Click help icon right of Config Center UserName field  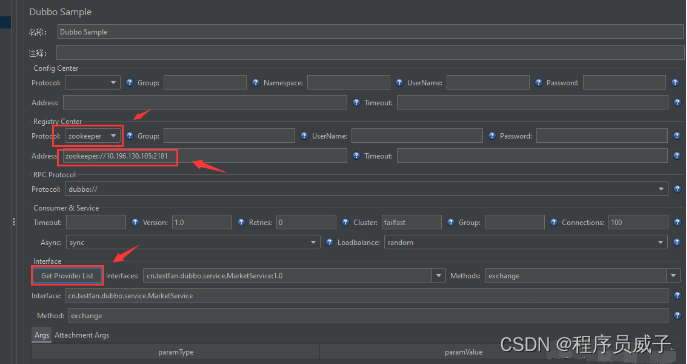[x=538, y=83]
